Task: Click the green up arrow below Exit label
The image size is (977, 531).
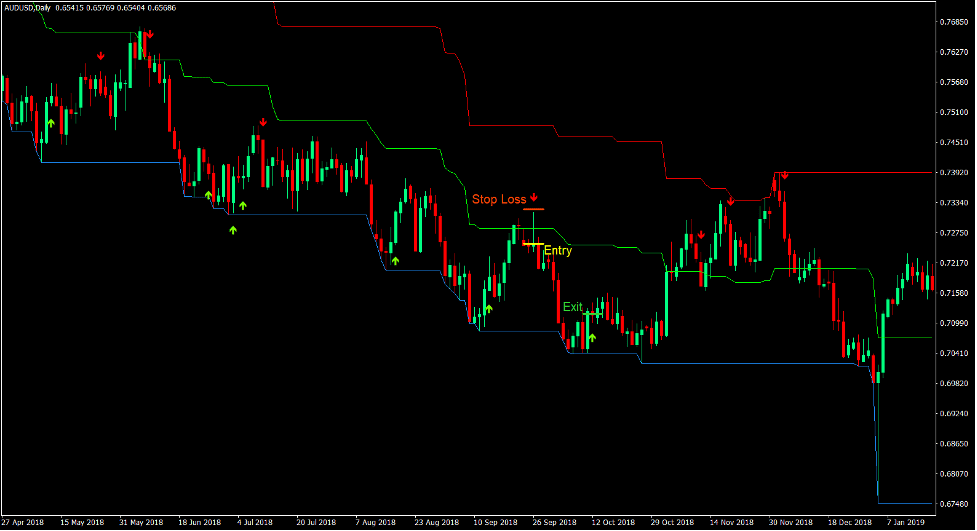Action: (592, 339)
